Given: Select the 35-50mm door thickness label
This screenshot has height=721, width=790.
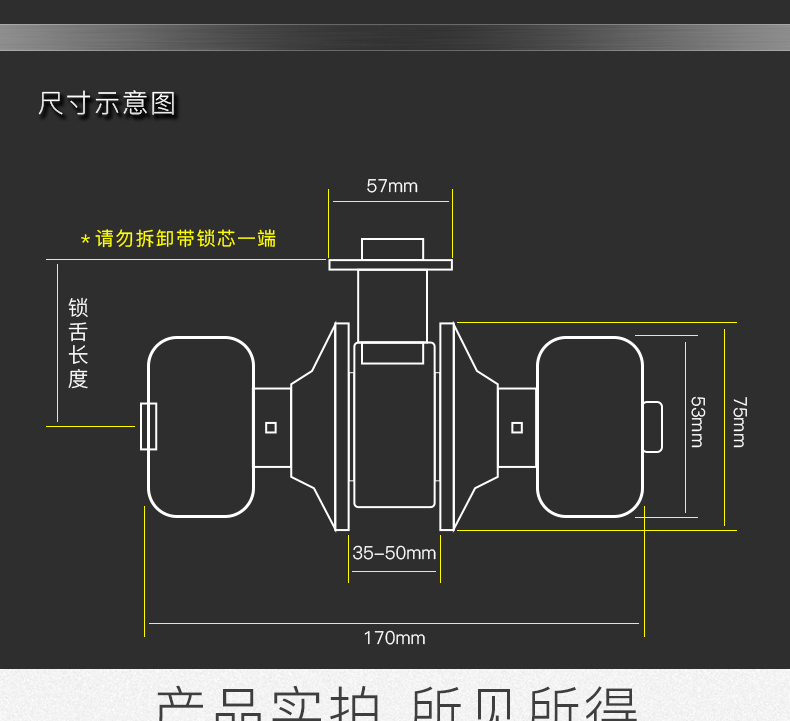Looking at the screenshot, I should tap(394, 553).
